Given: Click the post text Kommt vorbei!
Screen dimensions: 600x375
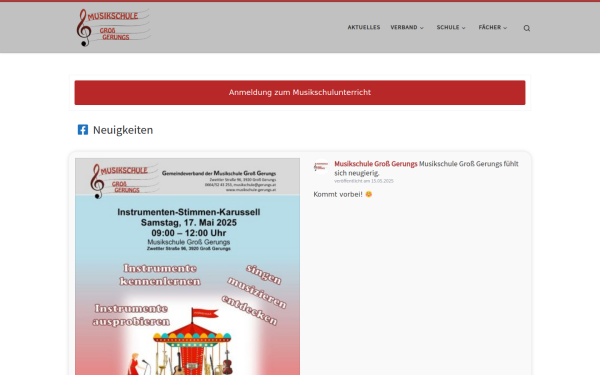Looking at the screenshot, I should pyautogui.click(x=338, y=194).
